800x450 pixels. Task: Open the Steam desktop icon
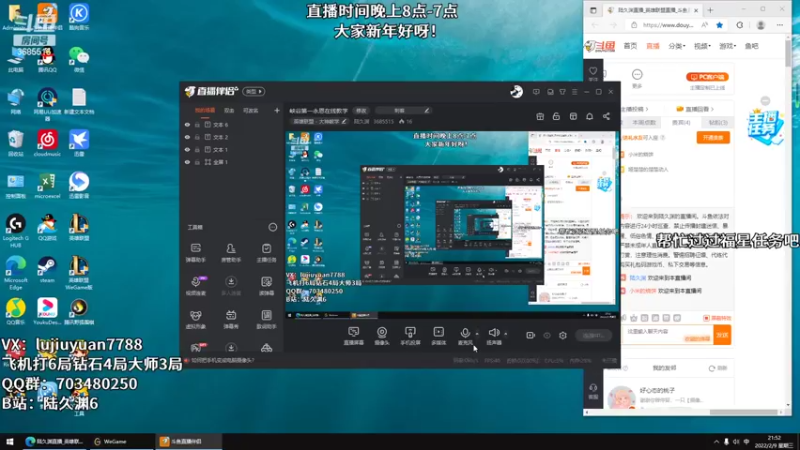[47, 270]
